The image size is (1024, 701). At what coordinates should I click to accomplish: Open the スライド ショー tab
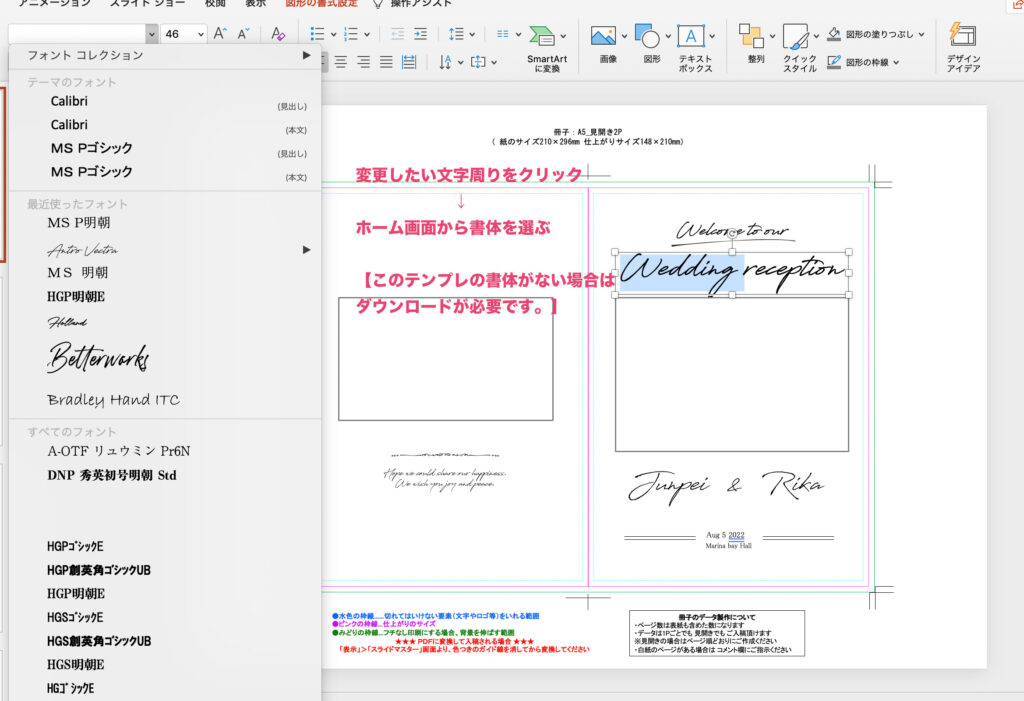click(142, 3)
